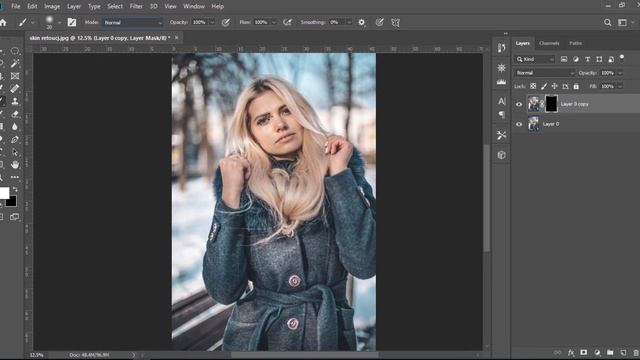The height and width of the screenshot is (360, 640).
Task: Open the Paragraph panel icon
Action: coord(502,115)
